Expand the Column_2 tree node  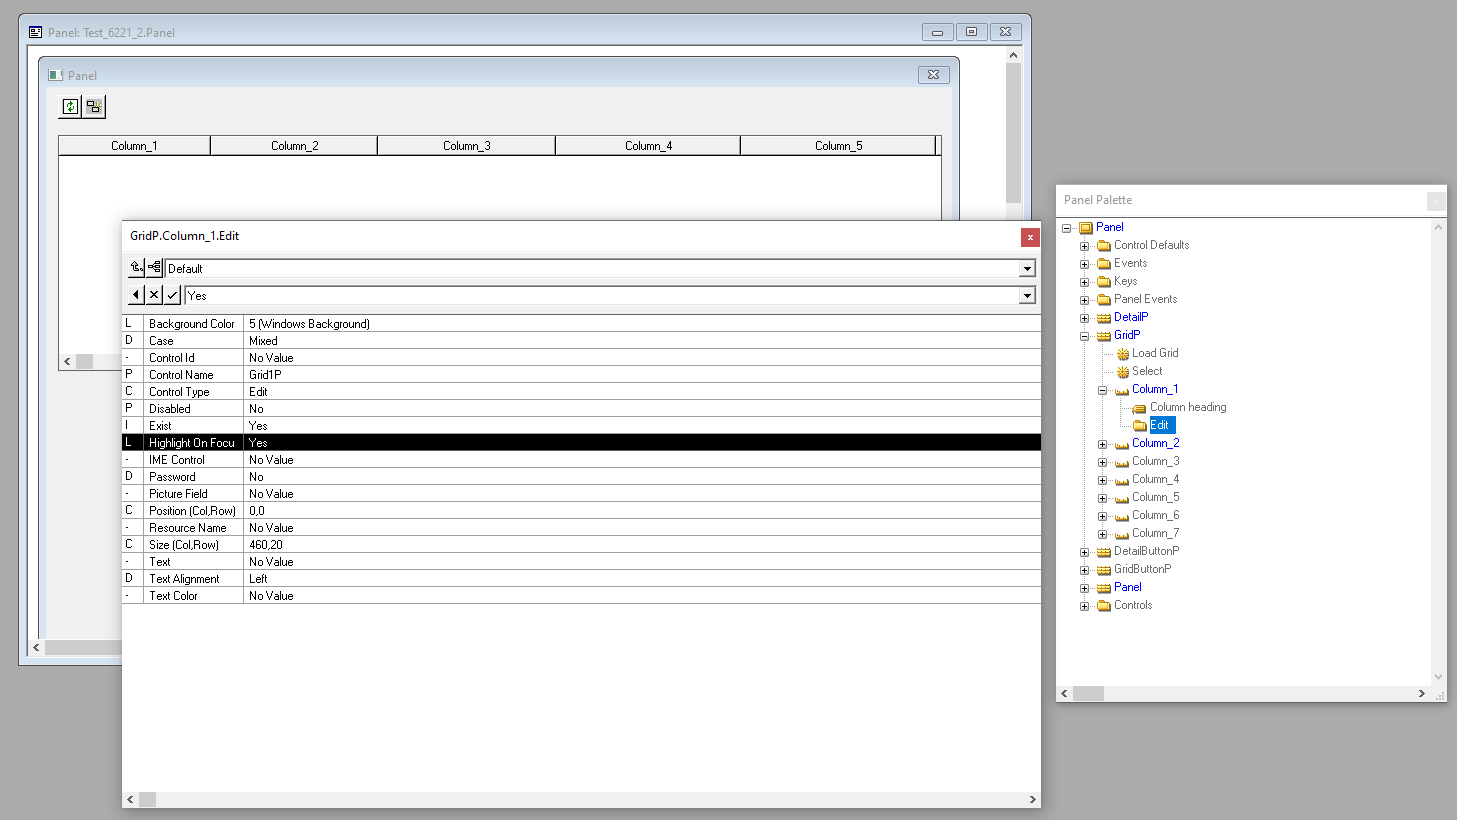1102,444
